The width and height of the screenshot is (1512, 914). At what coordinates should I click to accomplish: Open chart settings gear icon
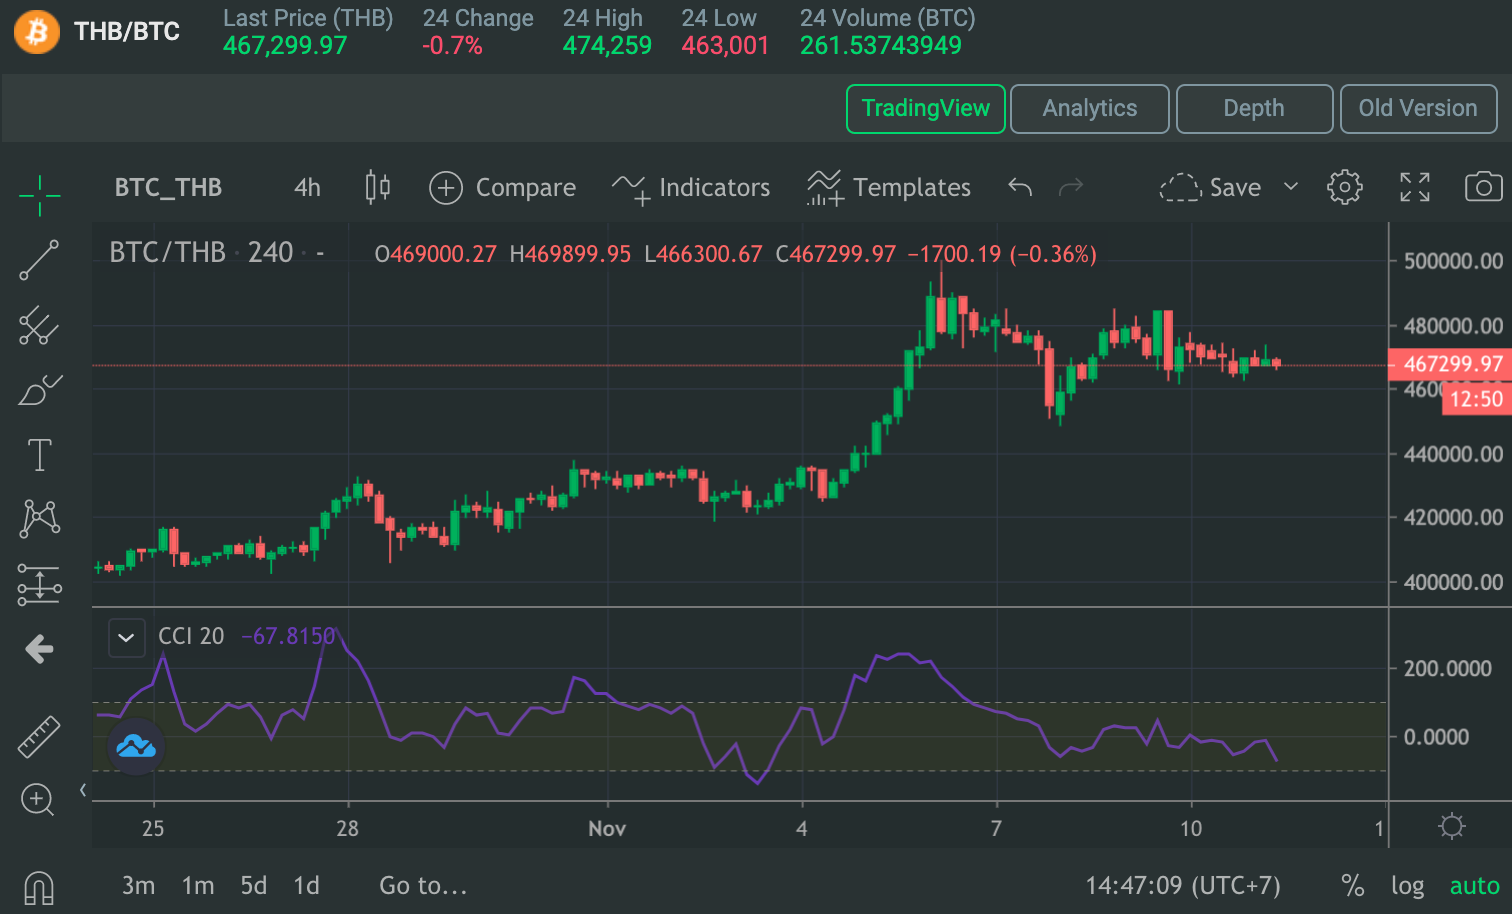tap(1344, 187)
